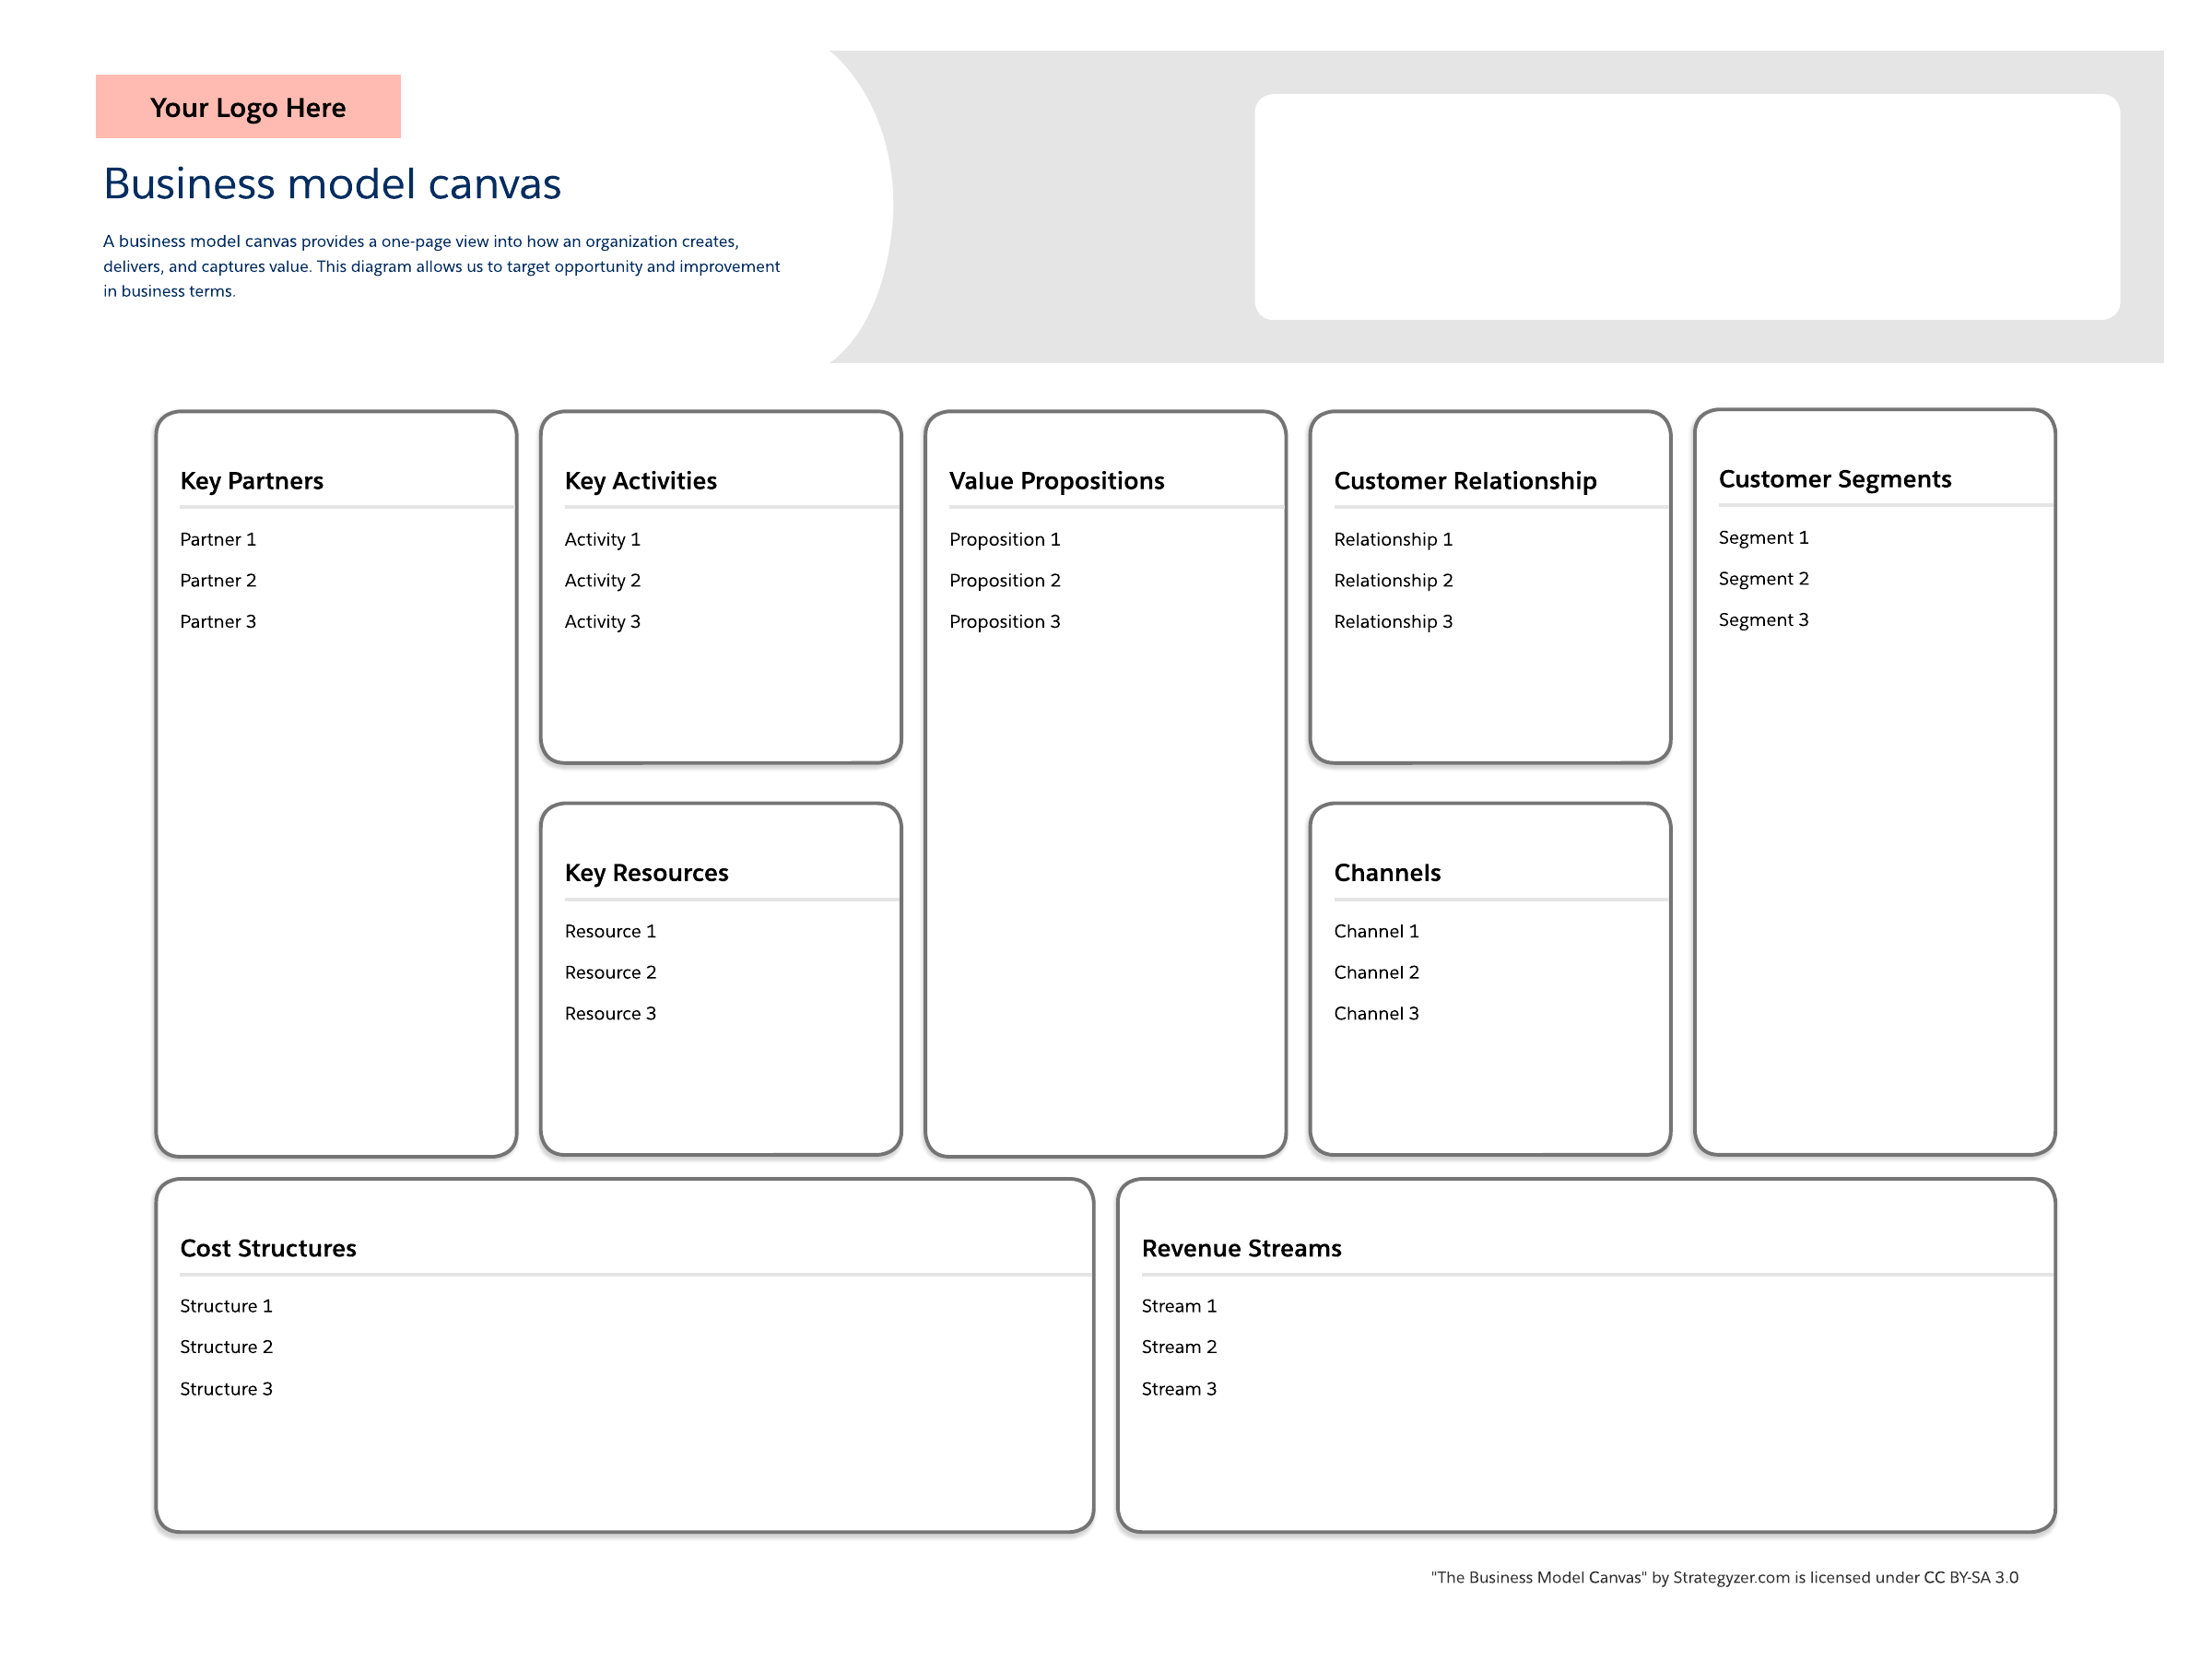Select the Value Propositions heading
Image resolution: width=2212 pixels, height=1660 pixels.
coord(1056,481)
